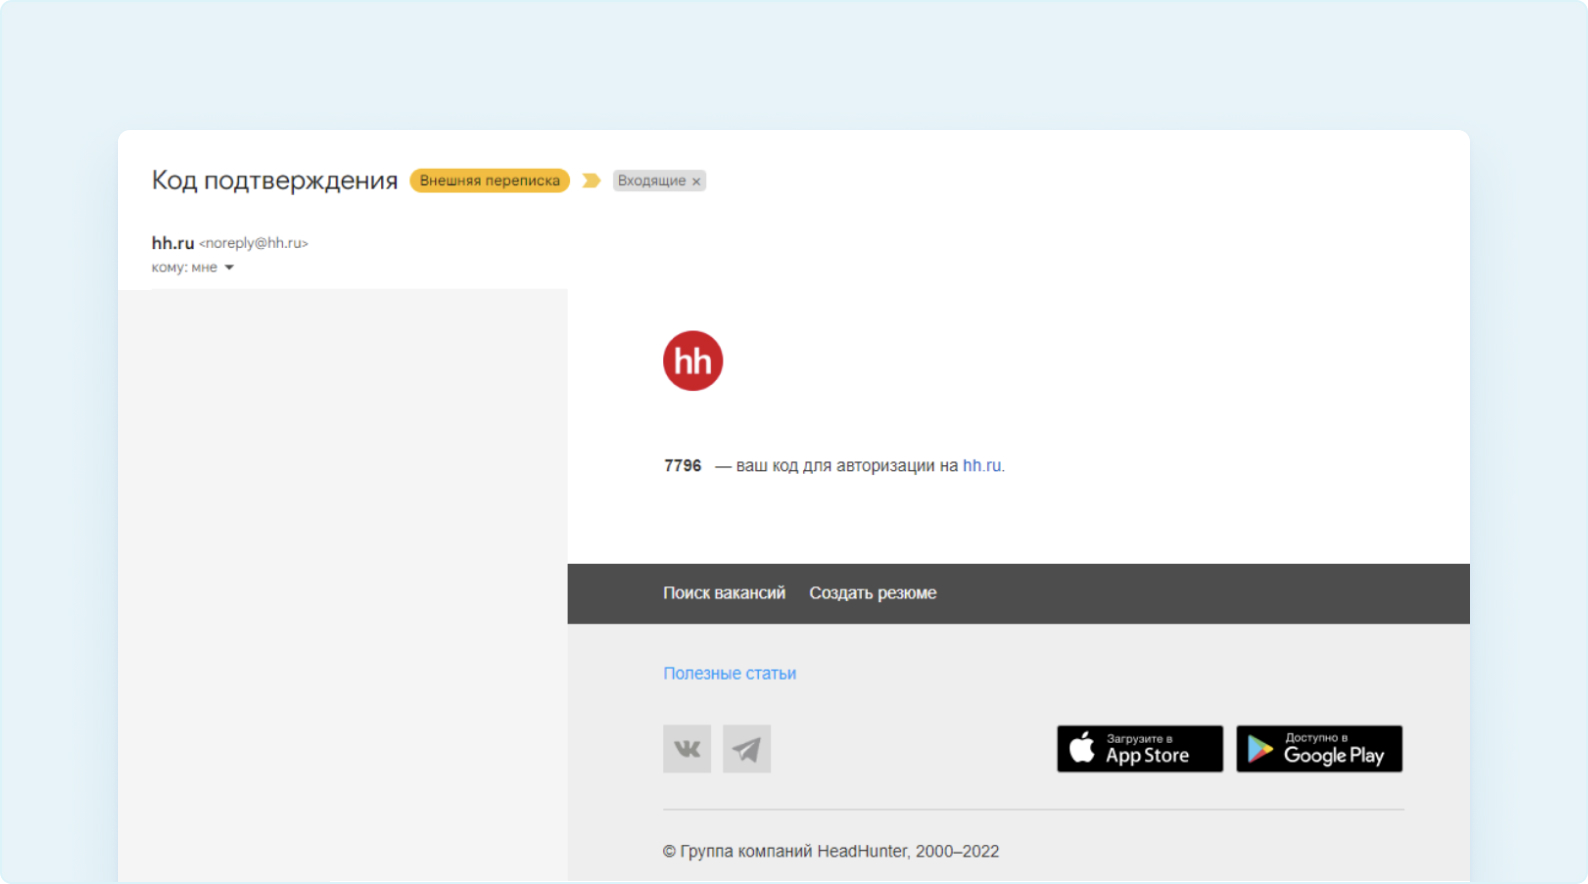This screenshot has width=1588, height=884.
Task: Open the Google Play download badge
Action: tap(1318, 749)
